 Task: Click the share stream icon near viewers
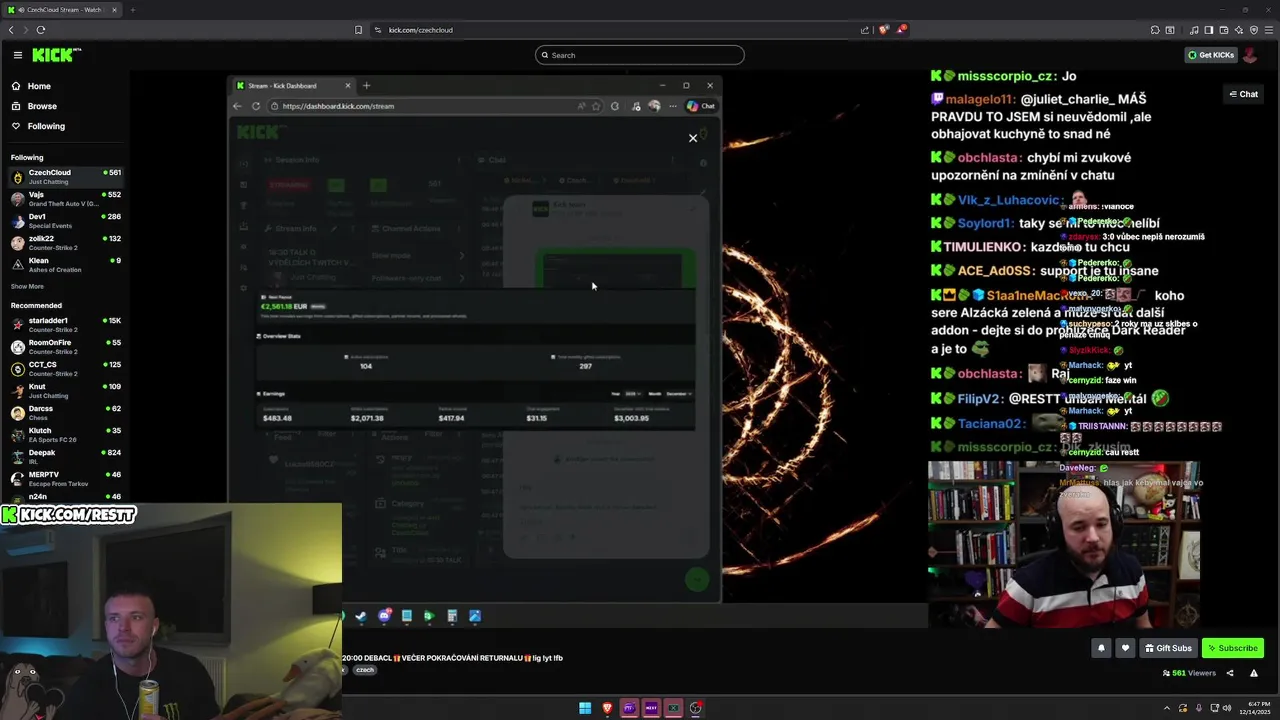pyautogui.click(x=1230, y=673)
